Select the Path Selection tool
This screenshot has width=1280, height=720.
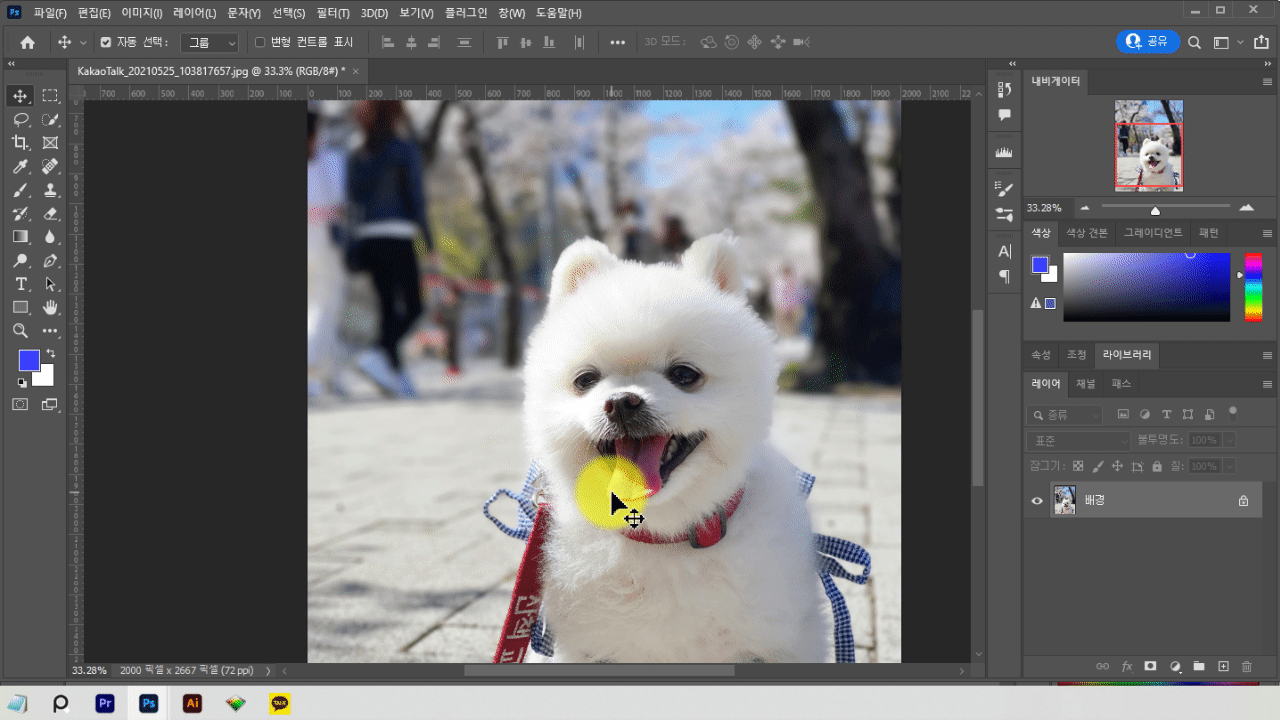point(50,284)
